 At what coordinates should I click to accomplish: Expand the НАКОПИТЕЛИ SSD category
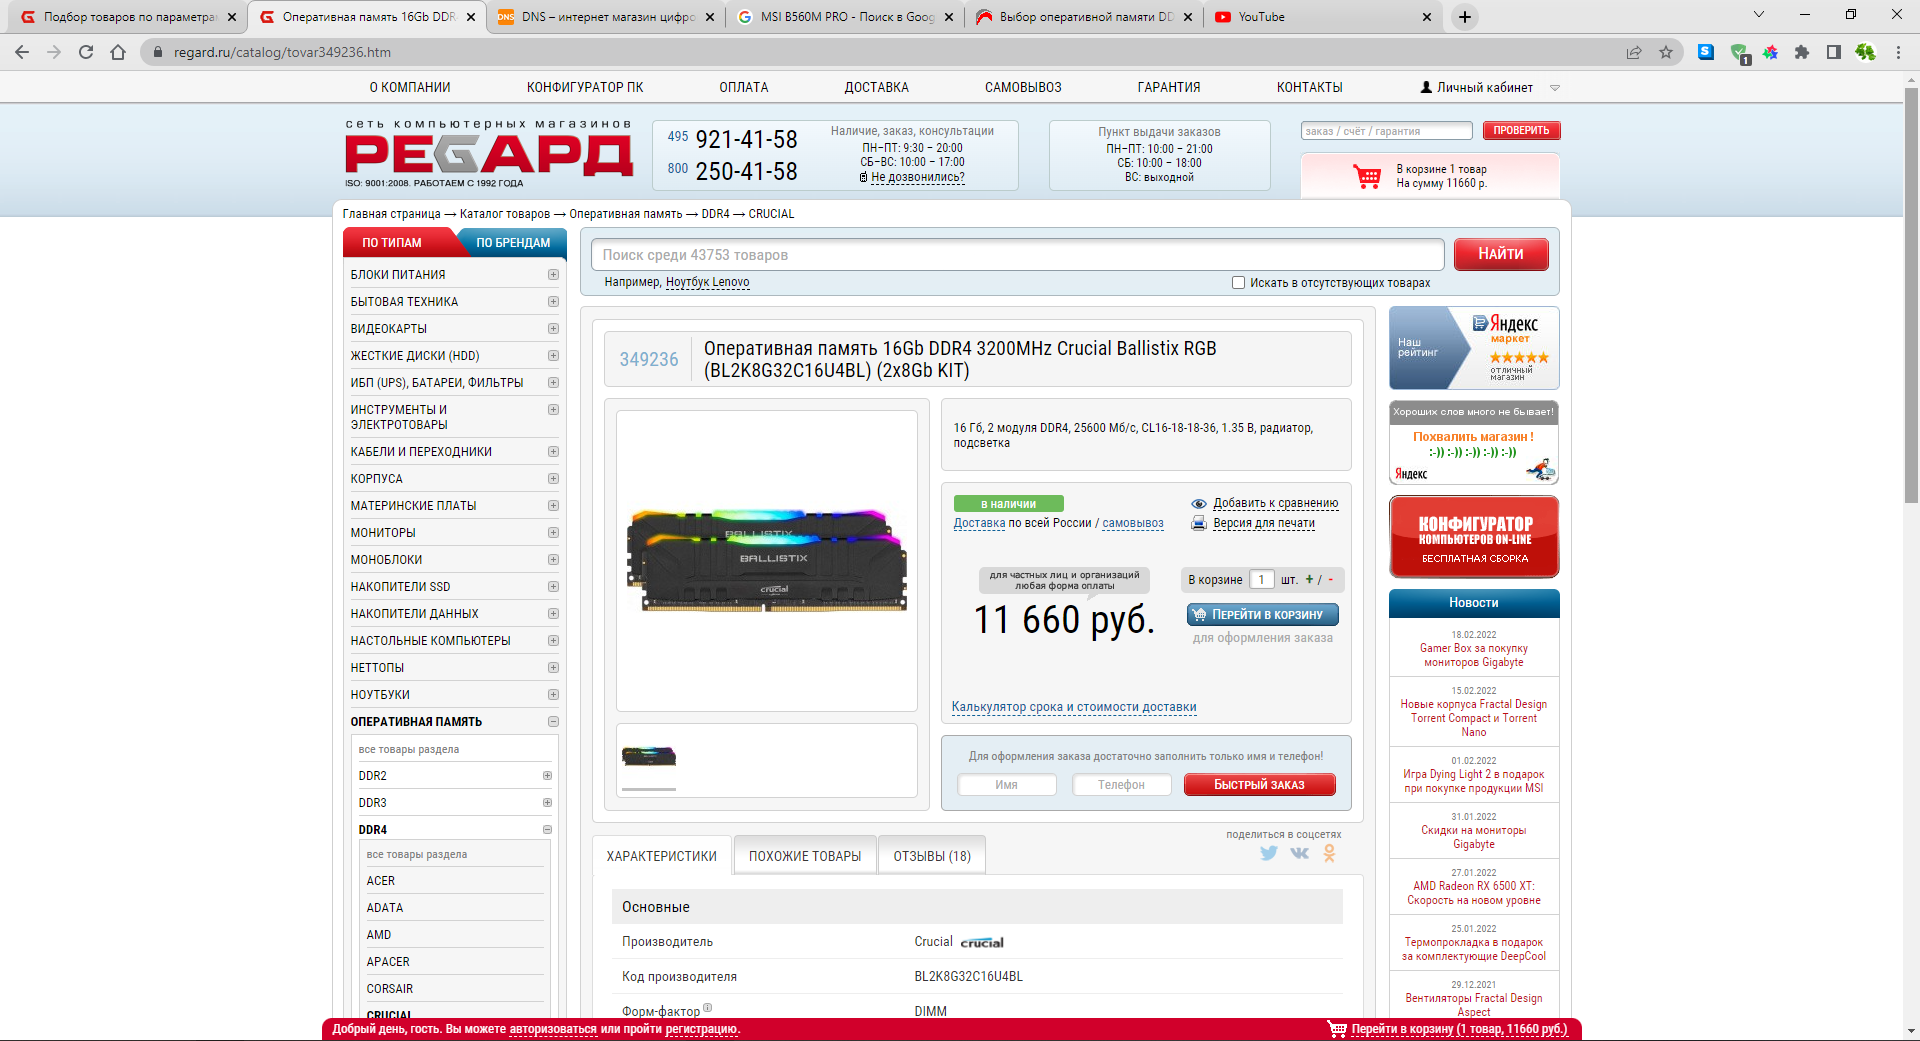pyautogui.click(x=553, y=587)
